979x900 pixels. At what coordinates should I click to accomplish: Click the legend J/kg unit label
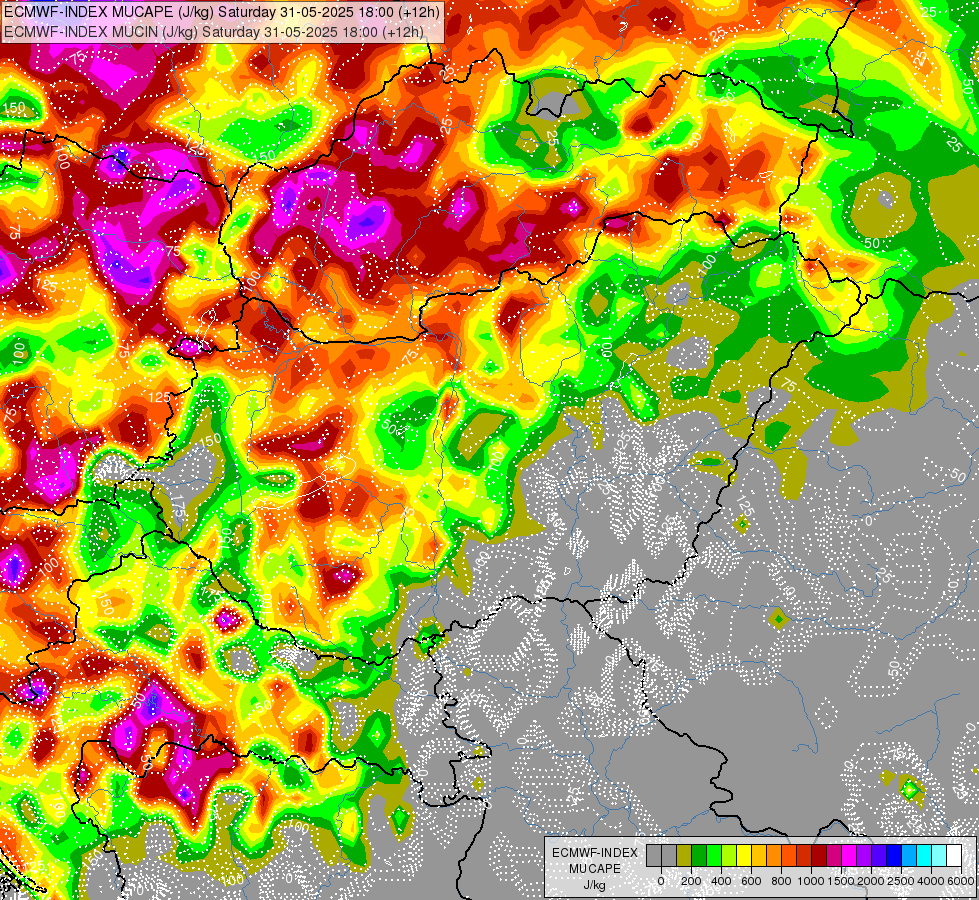[x=595, y=885]
